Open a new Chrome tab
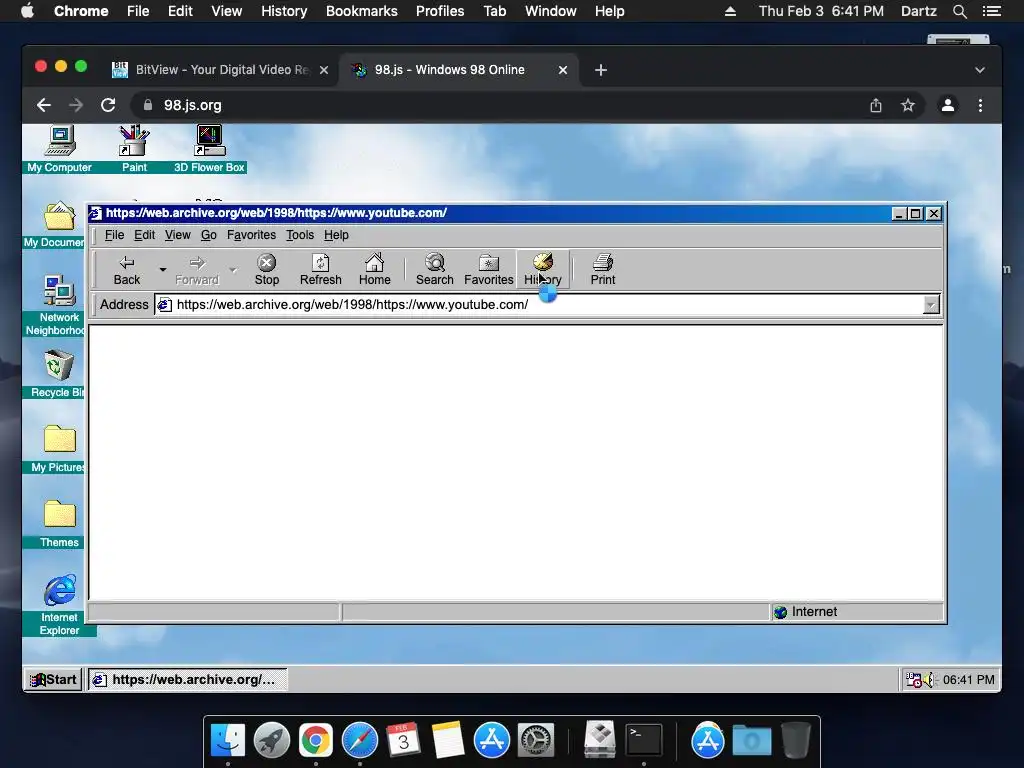Viewport: 1024px width, 768px height. [601, 70]
